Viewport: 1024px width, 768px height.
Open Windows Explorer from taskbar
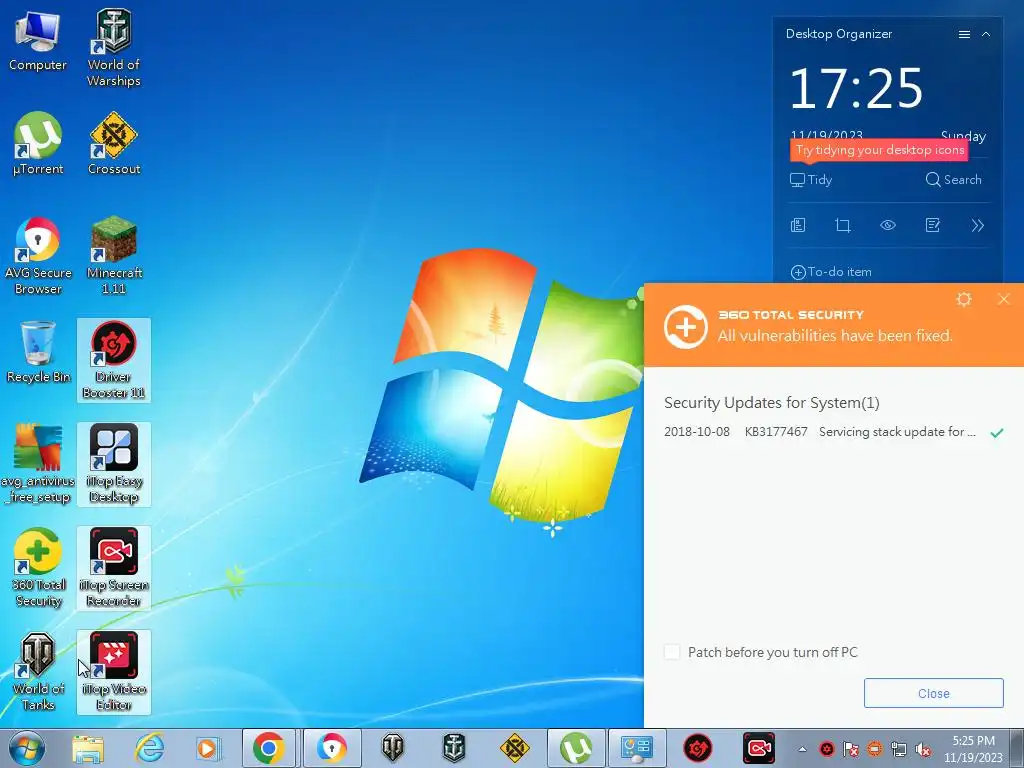point(88,748)
